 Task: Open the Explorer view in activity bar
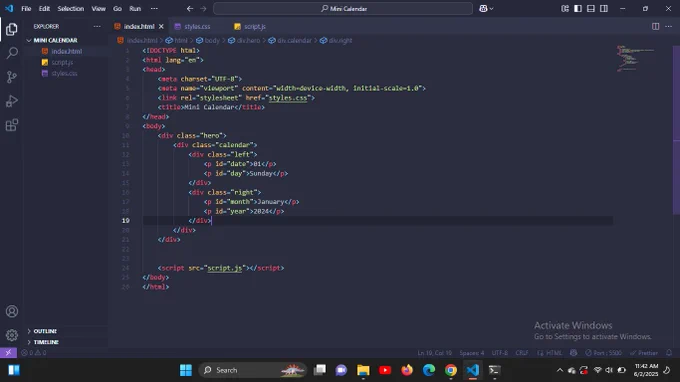[x=12, y=29]
